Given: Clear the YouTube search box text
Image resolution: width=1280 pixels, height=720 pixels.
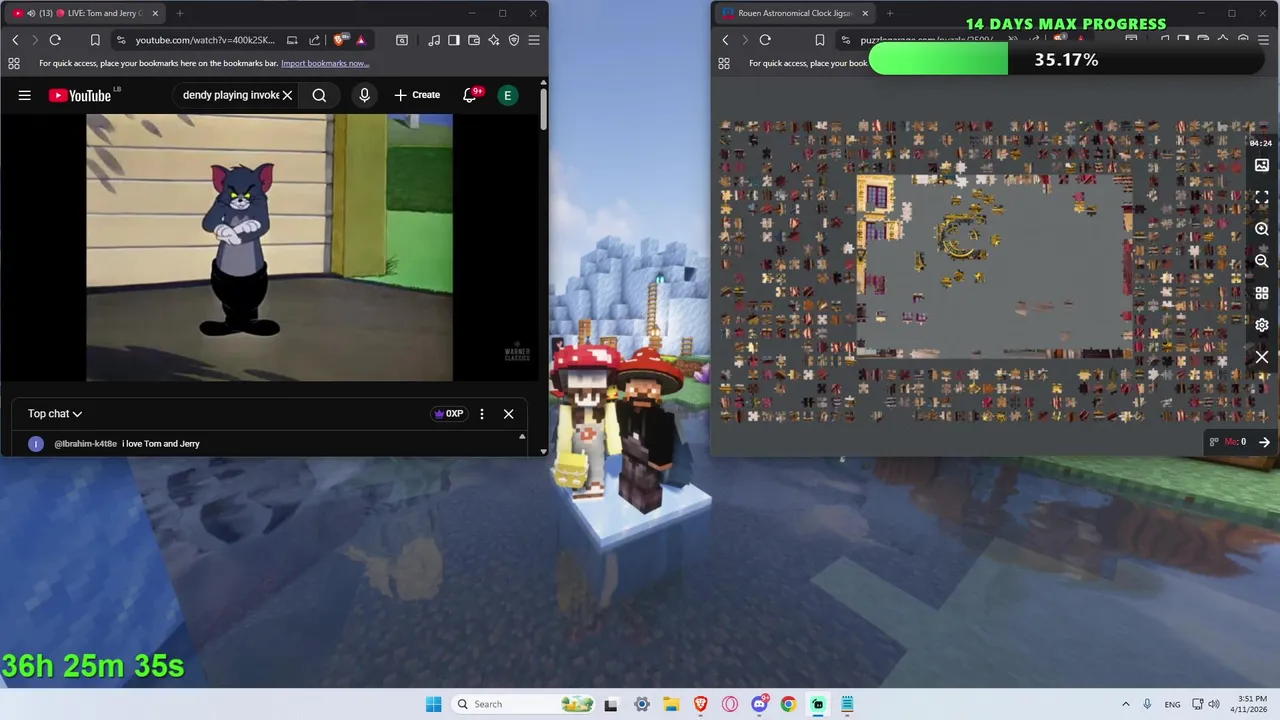Looking at the screenshot, I should (x=287, y=95).
